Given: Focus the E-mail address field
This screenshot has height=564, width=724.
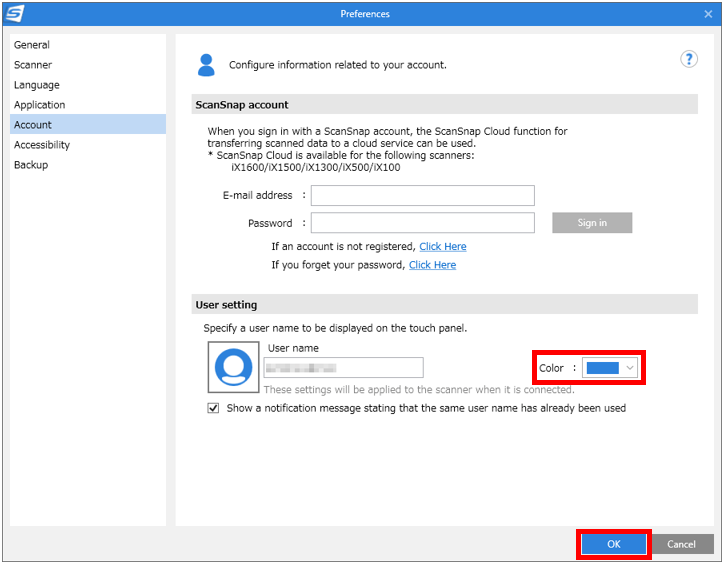Looking at the screenshot, I should tap(422, 195).
